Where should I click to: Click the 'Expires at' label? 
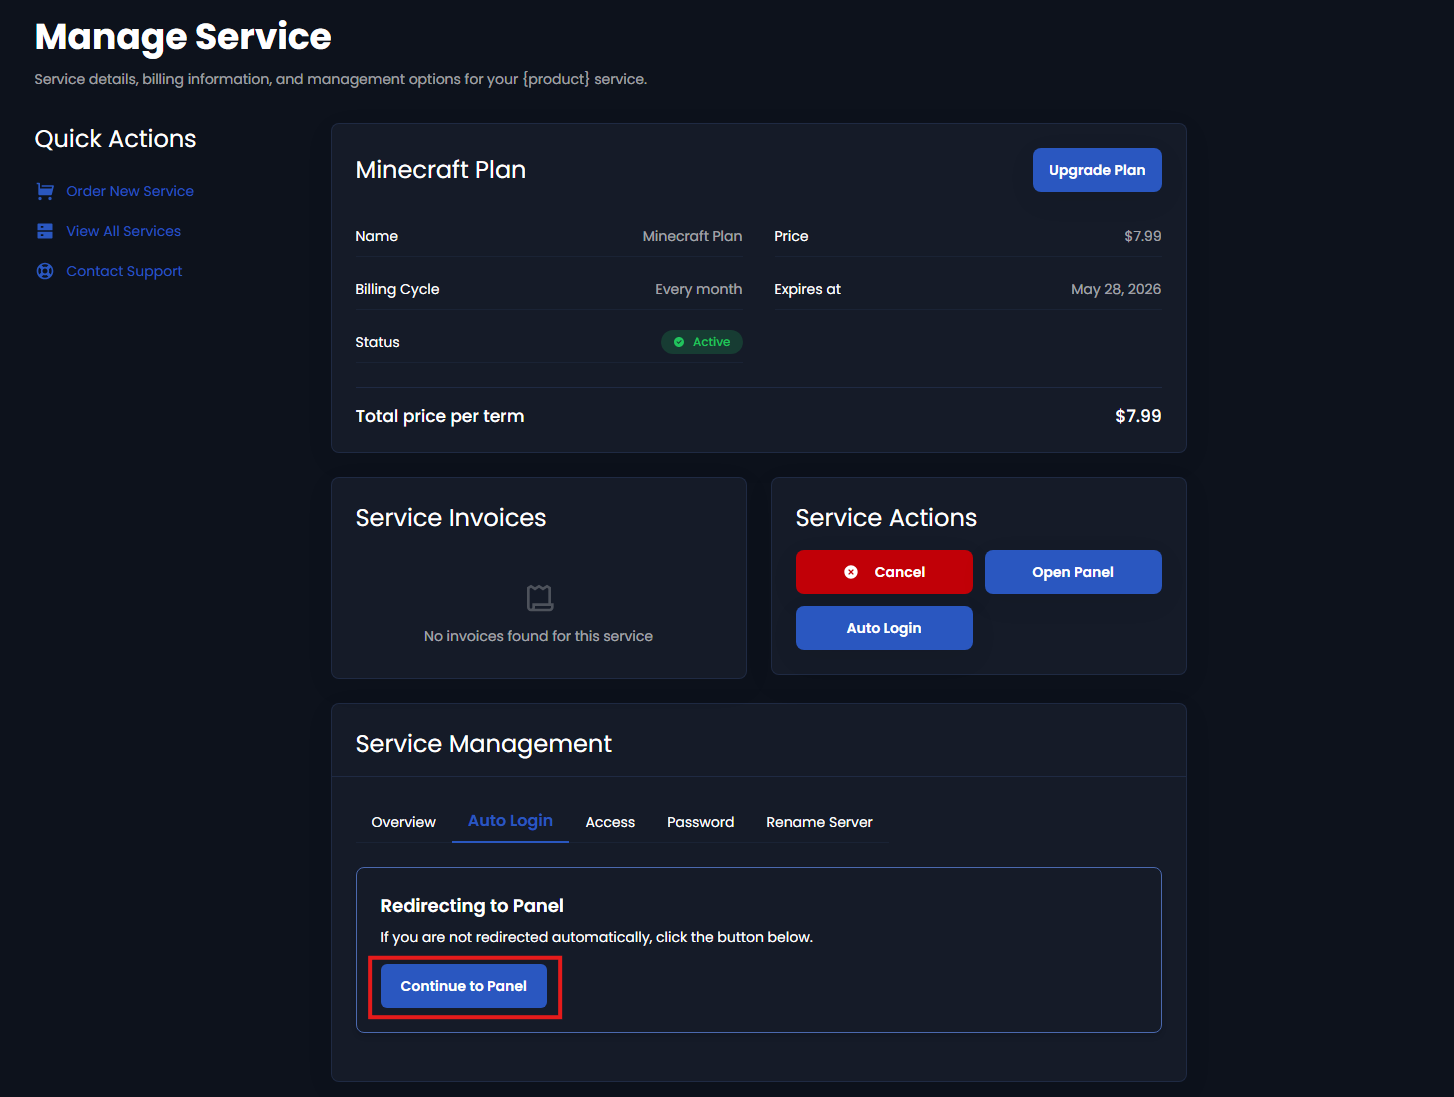[x=807, y=289]
